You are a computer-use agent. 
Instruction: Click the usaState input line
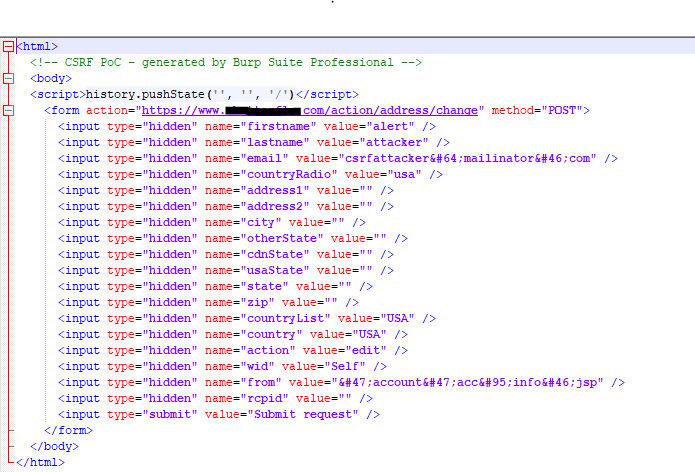click(x=226, y=270)
